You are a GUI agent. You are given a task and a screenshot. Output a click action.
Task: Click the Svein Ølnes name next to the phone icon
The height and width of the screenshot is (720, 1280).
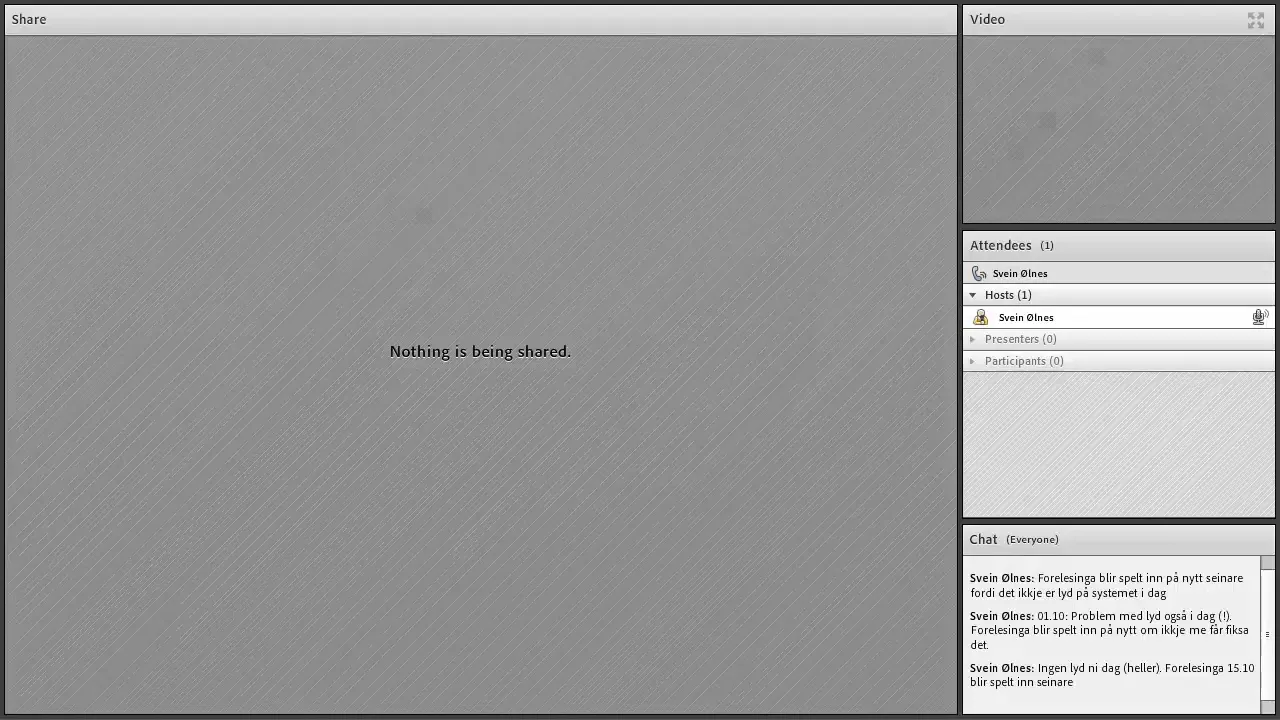coord(1020,273)
